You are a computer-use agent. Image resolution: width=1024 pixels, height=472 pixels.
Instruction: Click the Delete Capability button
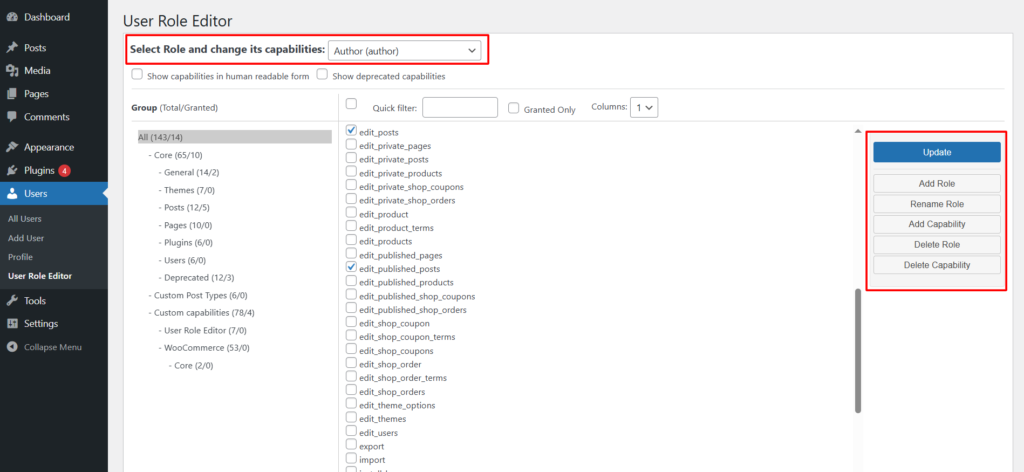pyautogui.click(x=936, y=264)
